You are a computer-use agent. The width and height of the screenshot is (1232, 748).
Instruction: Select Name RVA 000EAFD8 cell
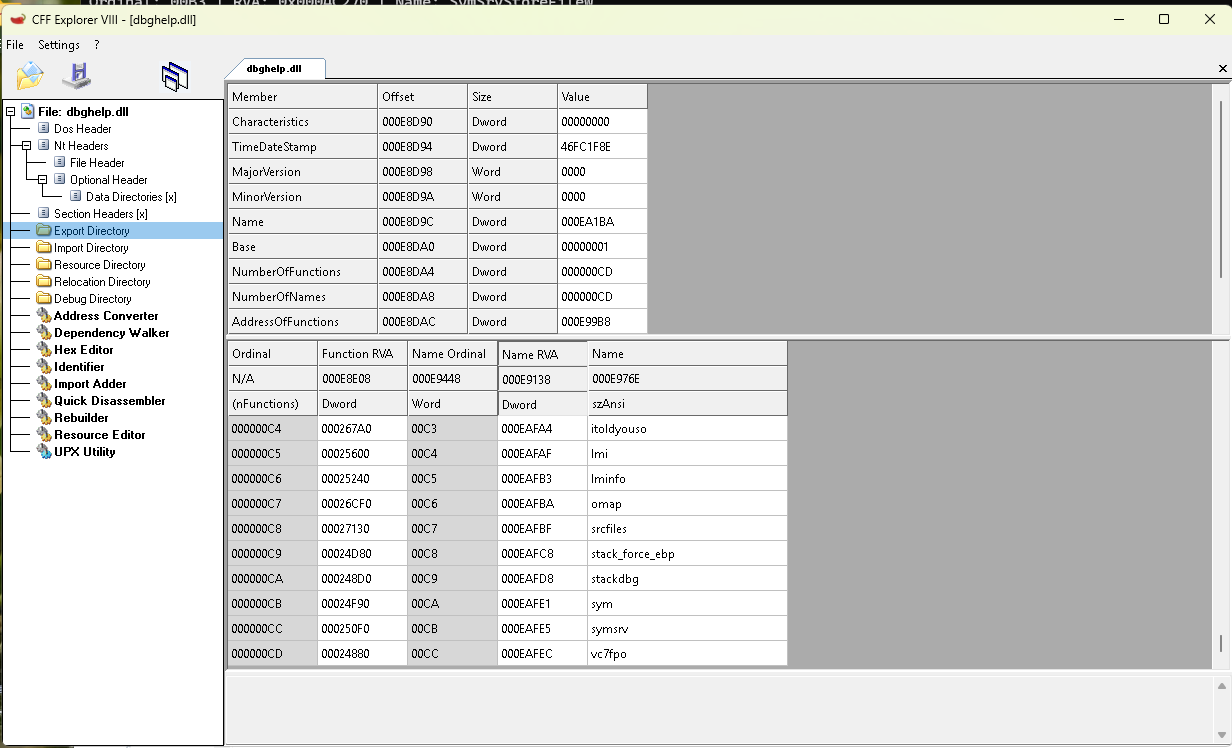point(542,578)
